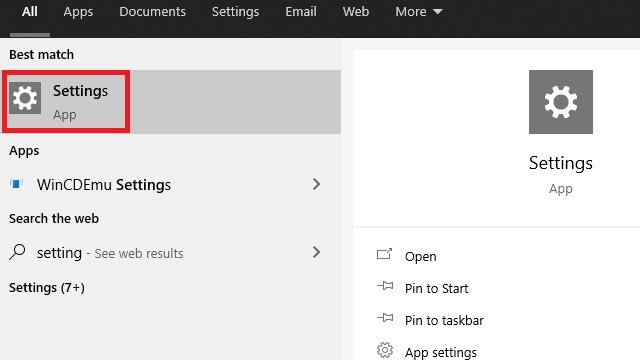Screen dimensions: 640x360
Task: Select the Web filter tab
Action: click(x=356, y=11)
